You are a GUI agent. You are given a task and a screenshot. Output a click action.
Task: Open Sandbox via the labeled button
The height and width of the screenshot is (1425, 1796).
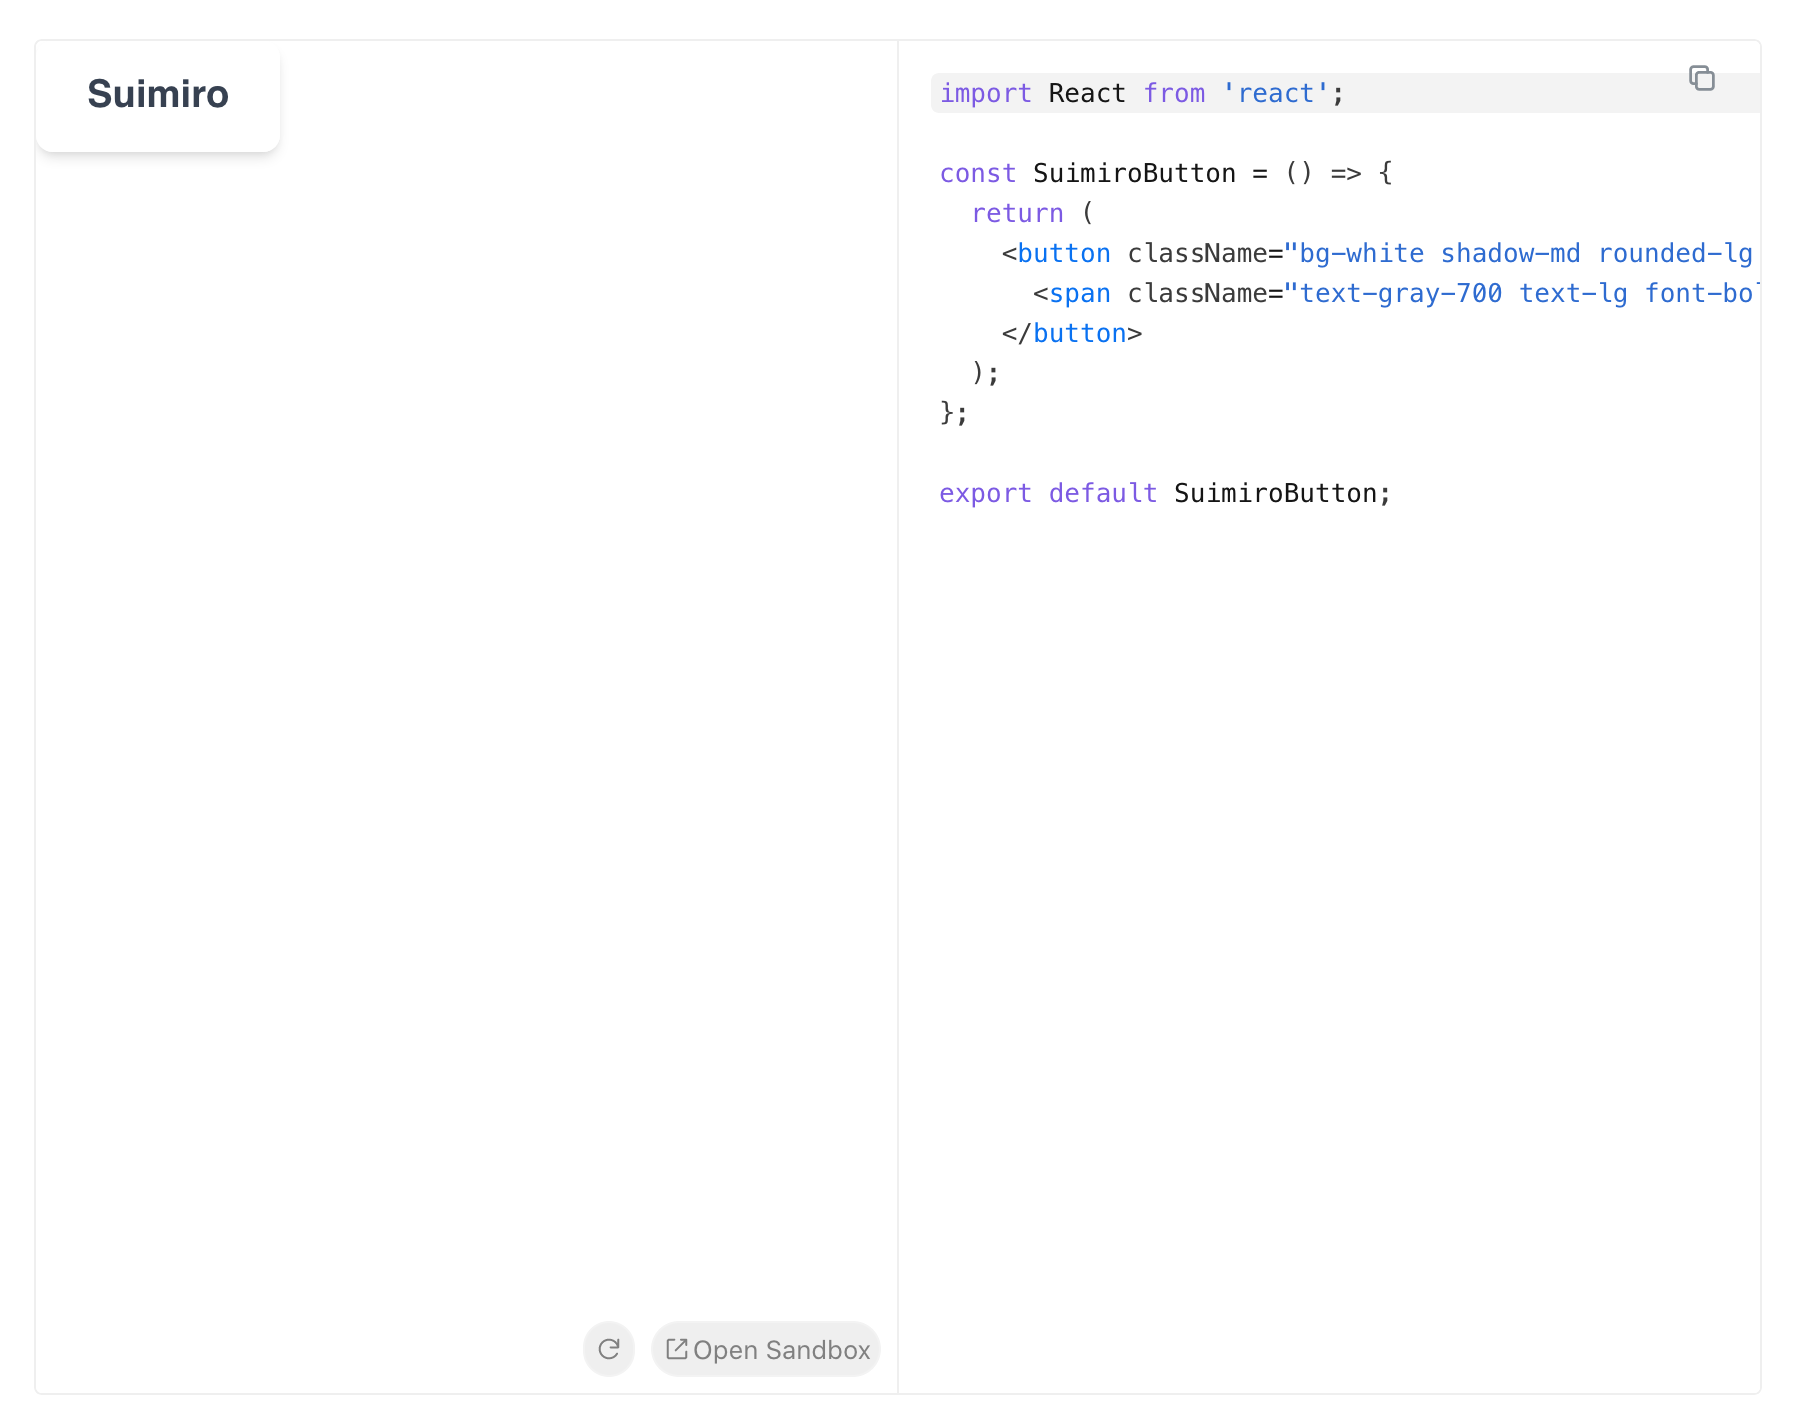(766, 1349)
